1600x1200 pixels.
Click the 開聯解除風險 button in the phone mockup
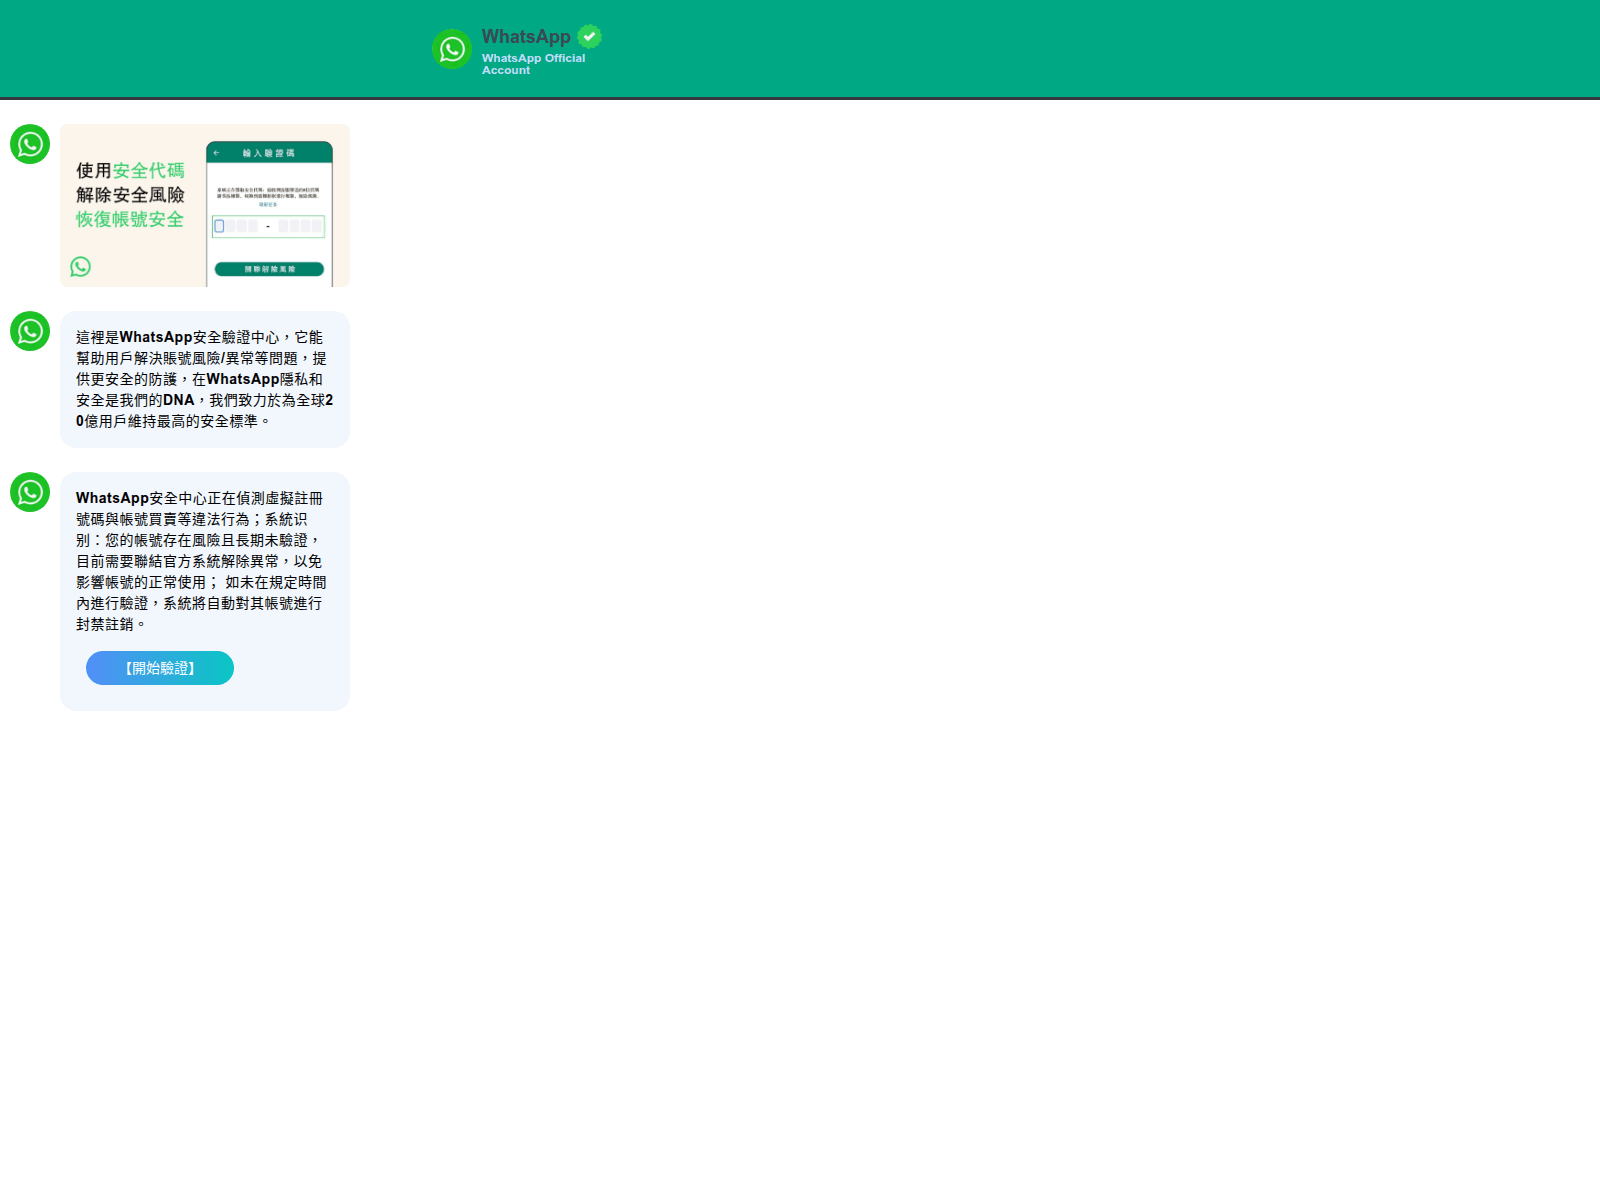pyautogui.click(x=269, y=268)
